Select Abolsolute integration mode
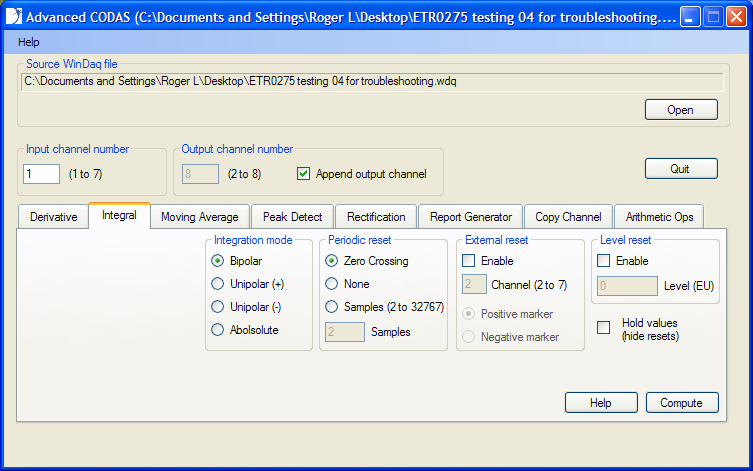 pyautogui.click(x=218, y=330)
